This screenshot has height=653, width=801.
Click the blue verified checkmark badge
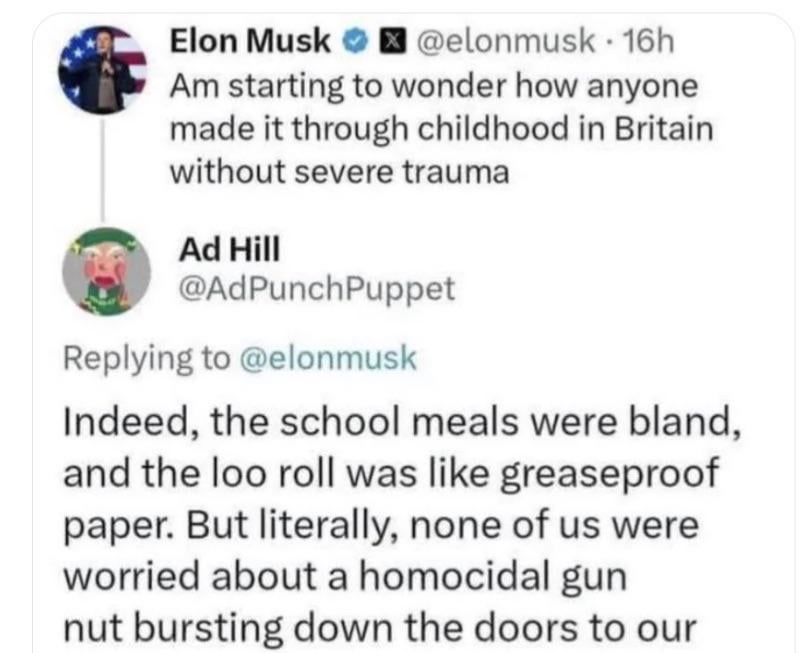[353, 41]
